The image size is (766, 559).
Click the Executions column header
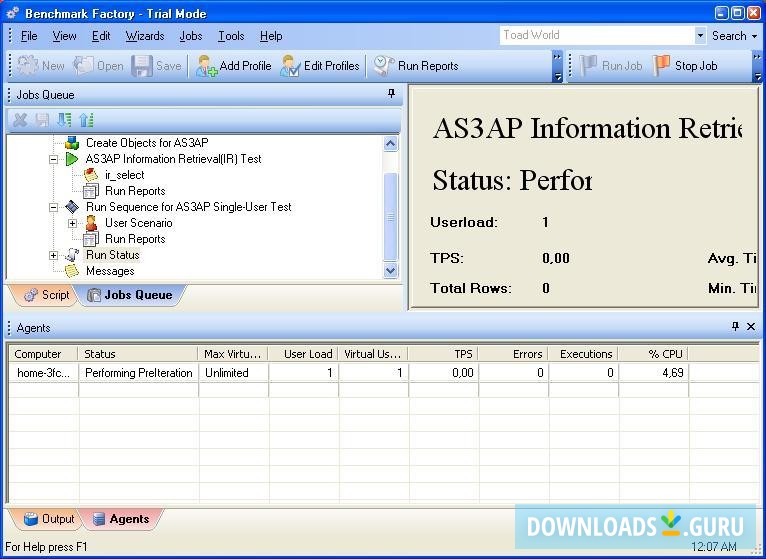[583, 354]
